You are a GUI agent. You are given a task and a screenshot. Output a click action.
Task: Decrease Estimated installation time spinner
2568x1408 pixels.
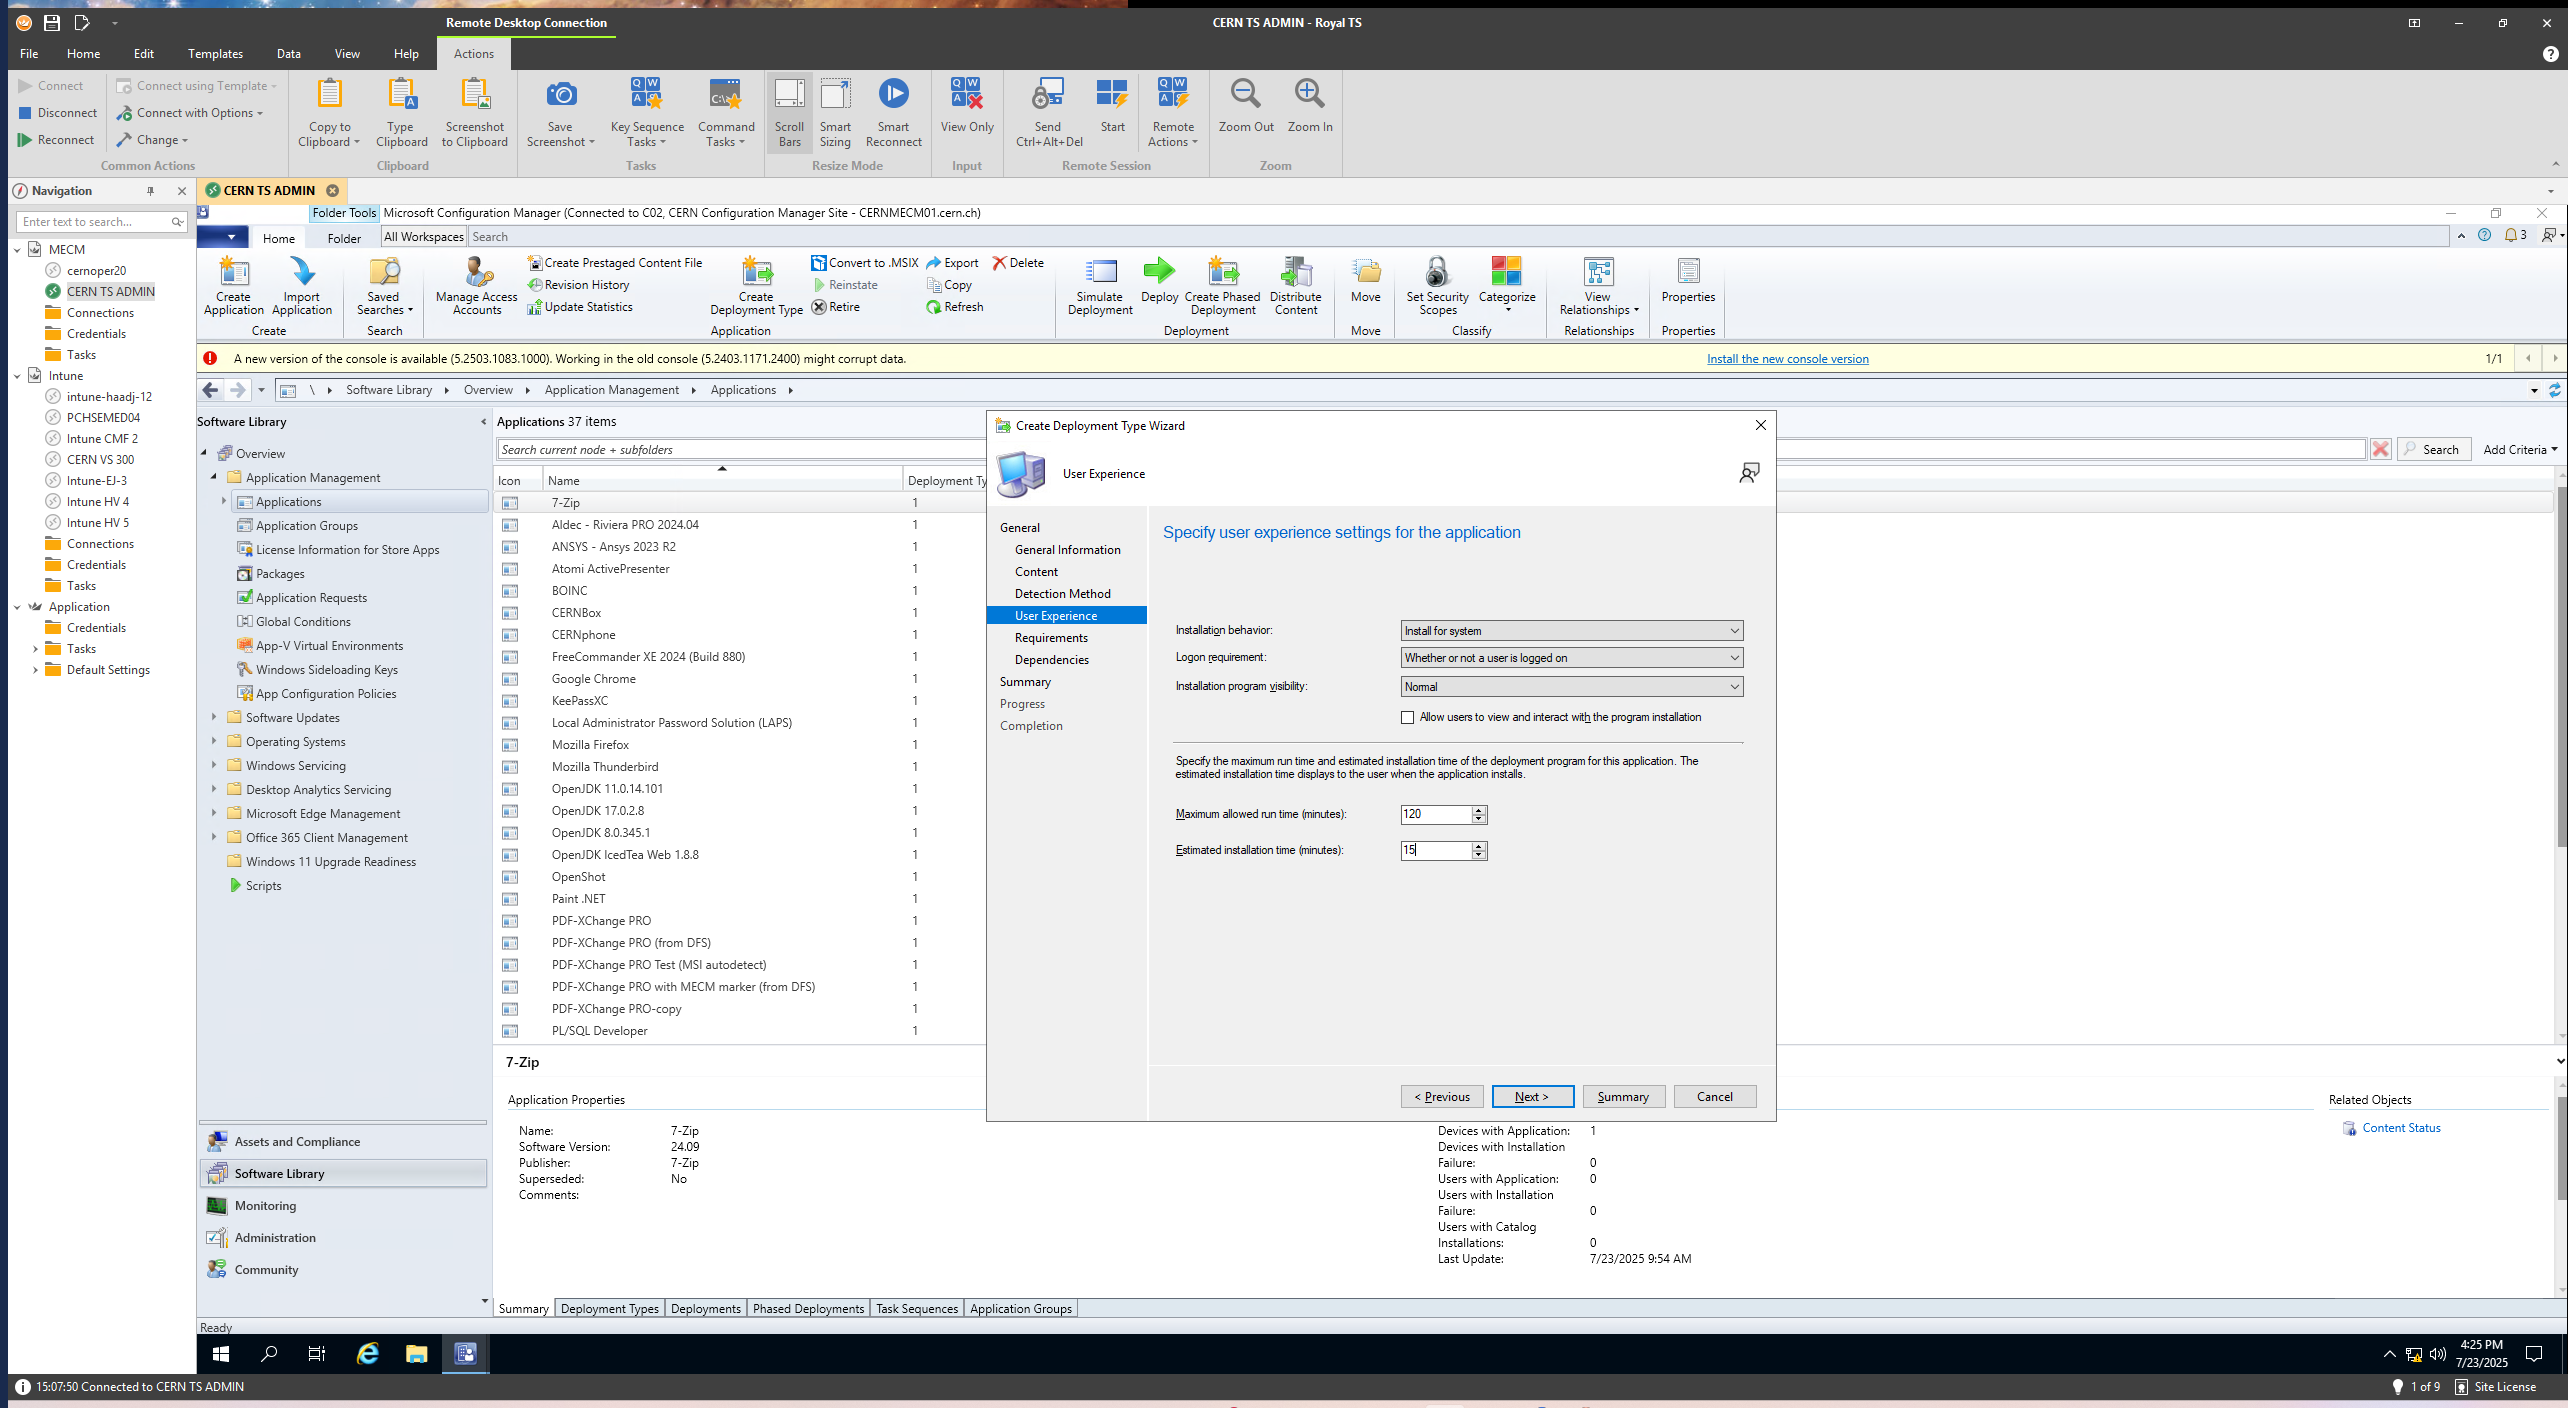pyautogui.click(x=1479, y=855)
